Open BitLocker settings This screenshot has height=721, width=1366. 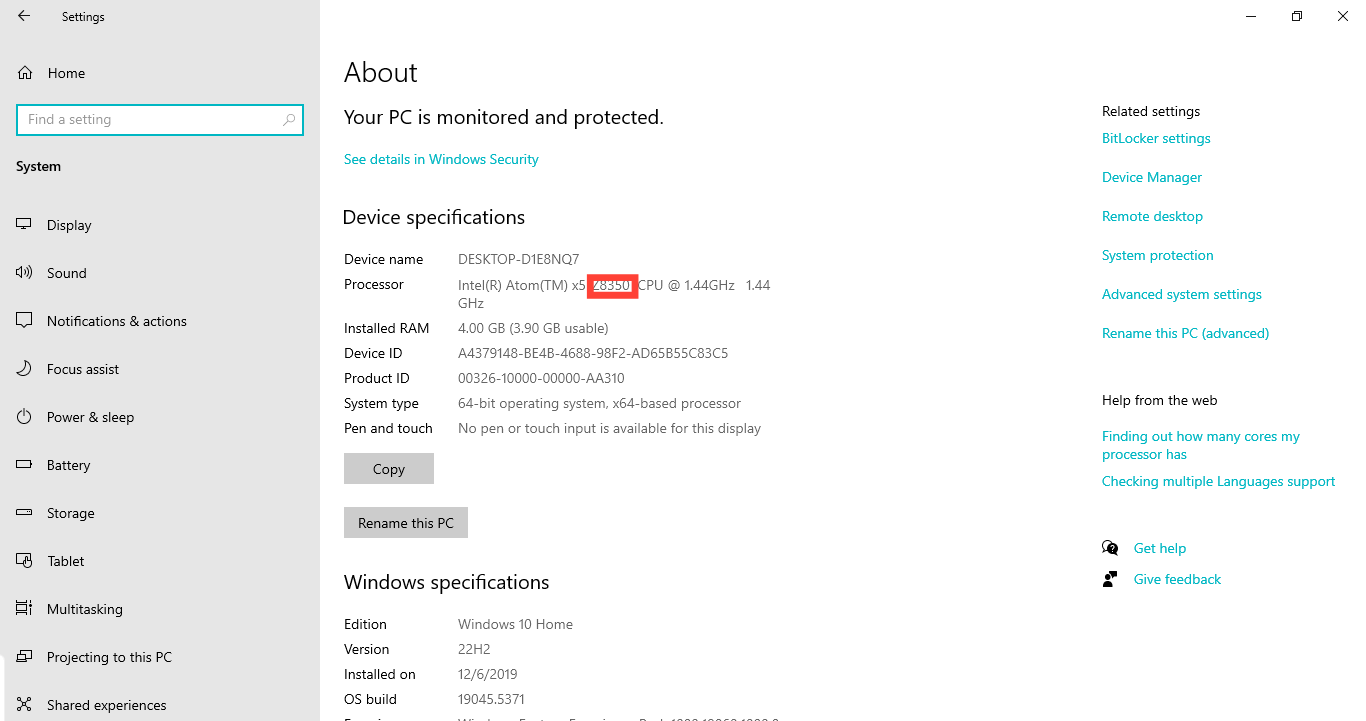1156,138
